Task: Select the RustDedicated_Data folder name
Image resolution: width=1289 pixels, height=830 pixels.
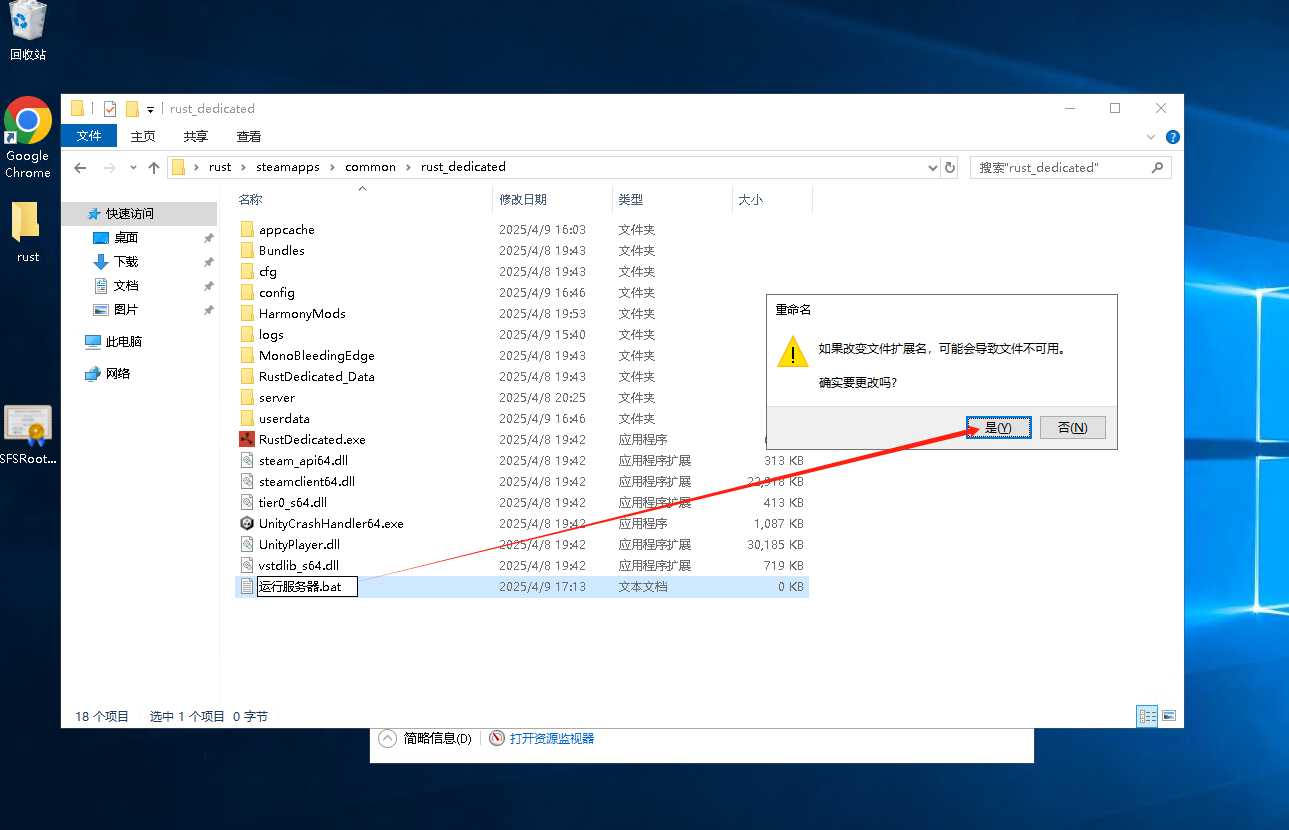Action: [317, 376]
